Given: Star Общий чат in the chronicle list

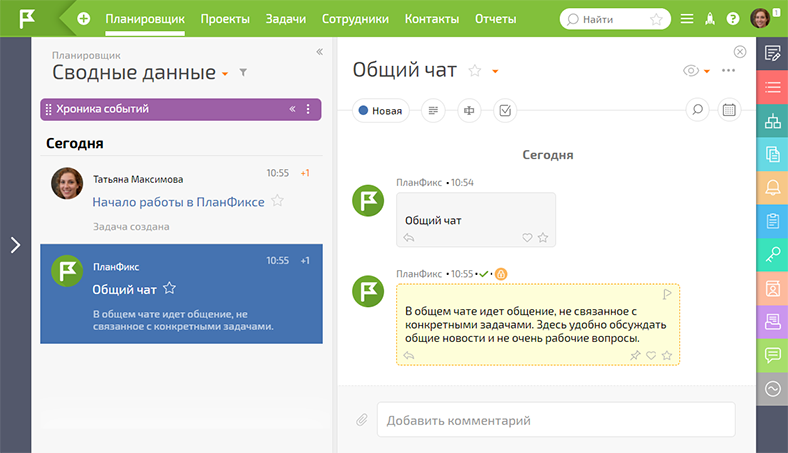Looking at the screenshot, I should tap(169, 288).
